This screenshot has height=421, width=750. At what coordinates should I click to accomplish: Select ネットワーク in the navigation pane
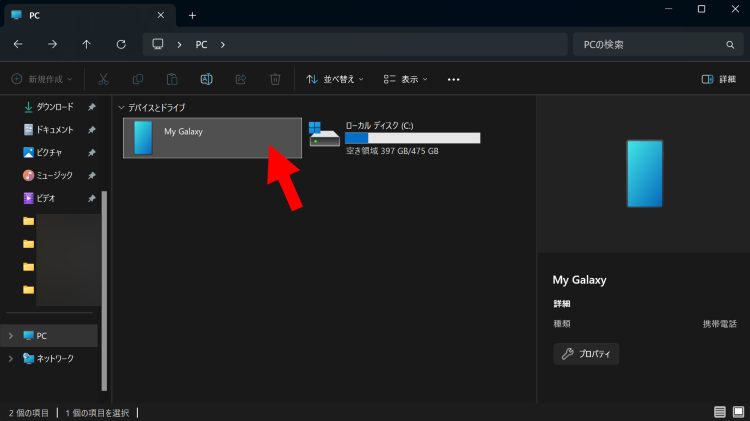point(50,358)
